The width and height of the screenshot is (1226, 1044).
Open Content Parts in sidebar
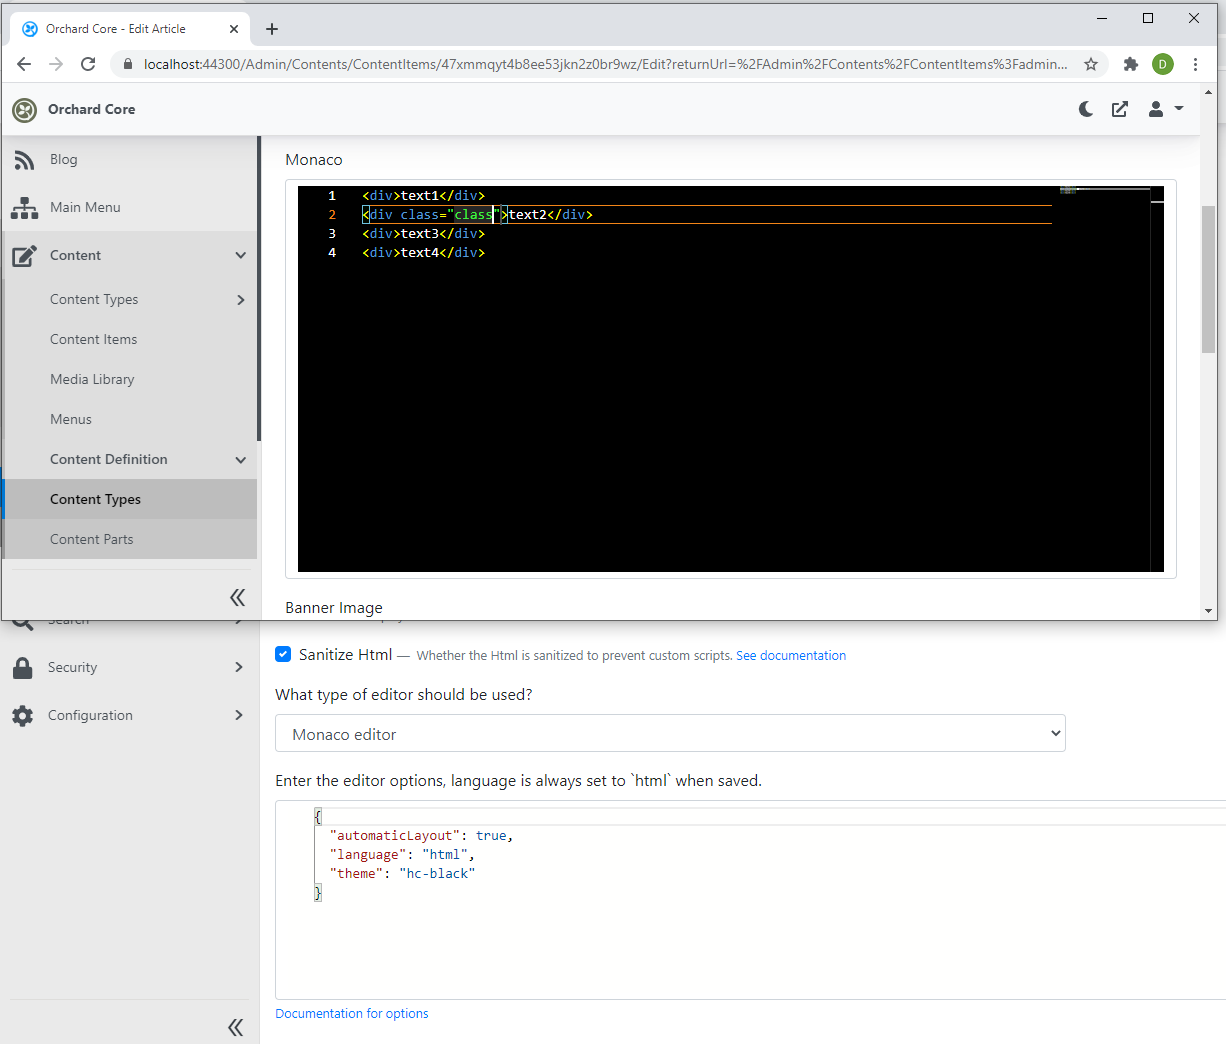(92, 540)
